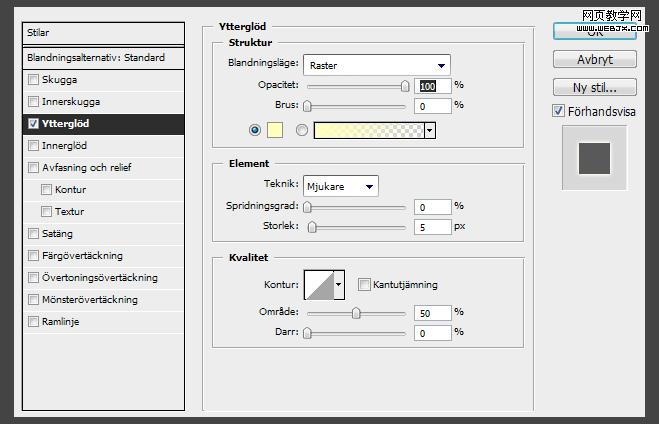Expand the Kontur picker dropdown arrow
Image resolution: width=659 pixels, height=424 pixels.
339,284
